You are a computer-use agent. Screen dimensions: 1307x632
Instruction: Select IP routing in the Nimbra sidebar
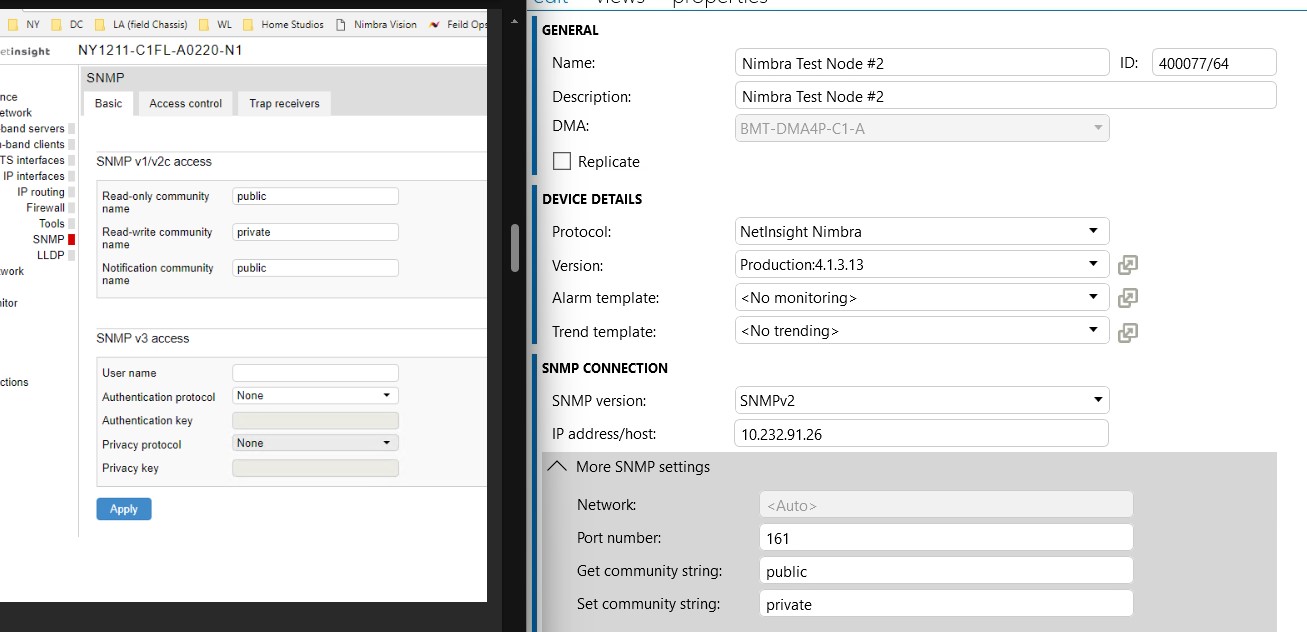point(40,192)
